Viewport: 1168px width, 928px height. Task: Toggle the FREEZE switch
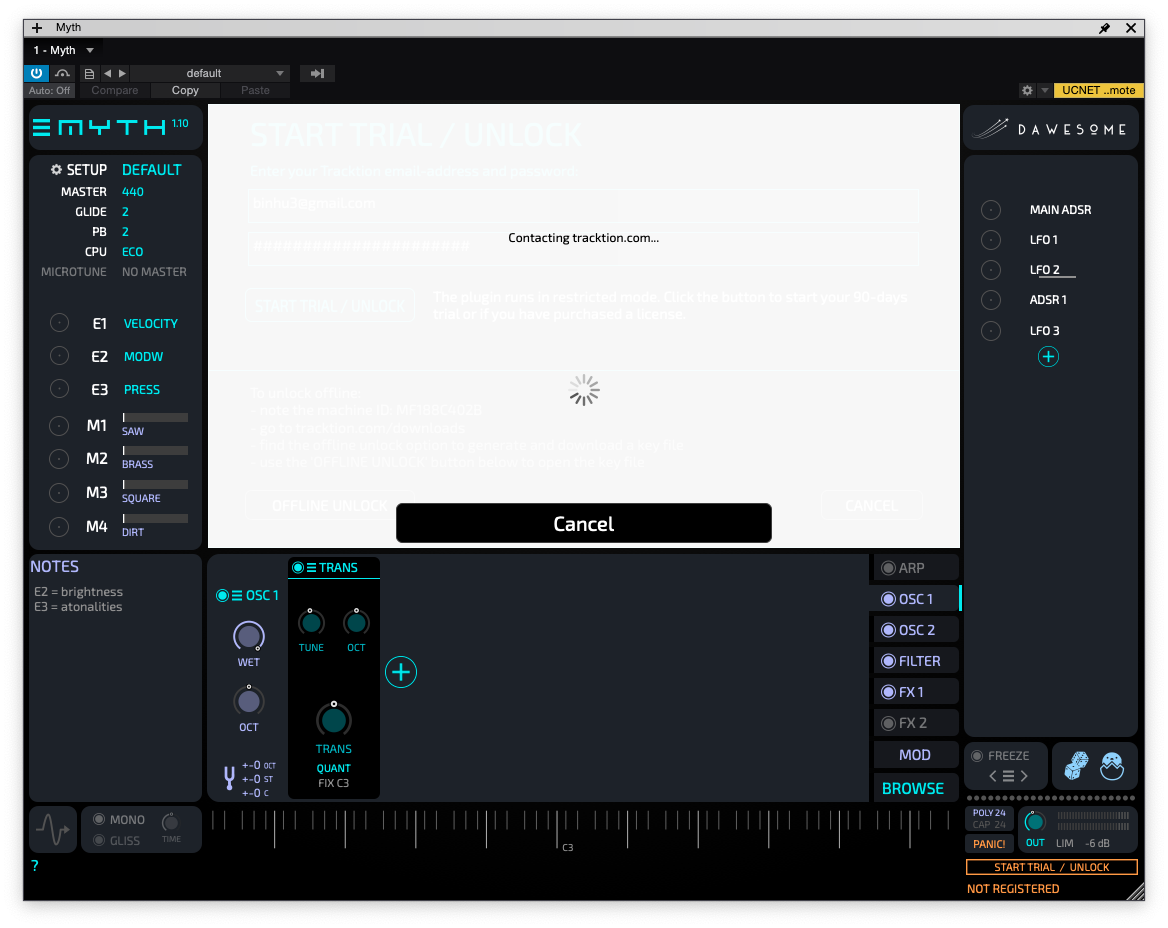[x=977, y=756]
